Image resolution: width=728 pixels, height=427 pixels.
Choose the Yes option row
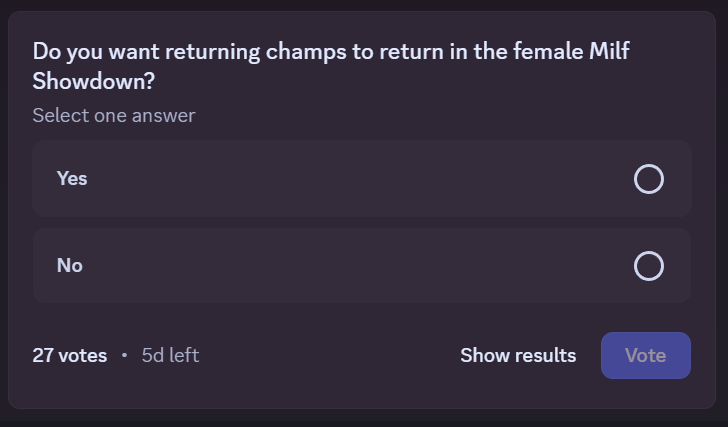361,179
